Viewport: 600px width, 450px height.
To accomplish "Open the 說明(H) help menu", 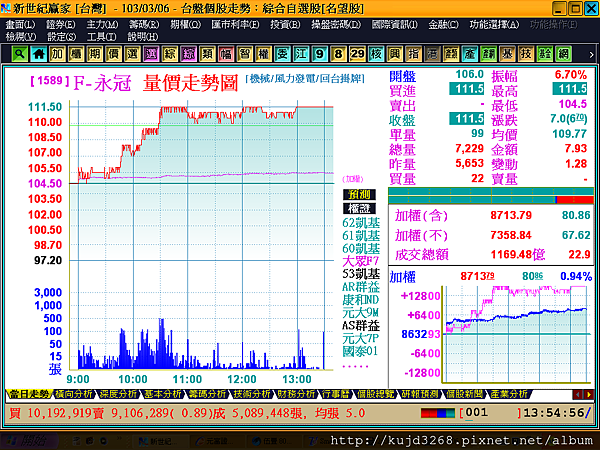I will [143, 37].
